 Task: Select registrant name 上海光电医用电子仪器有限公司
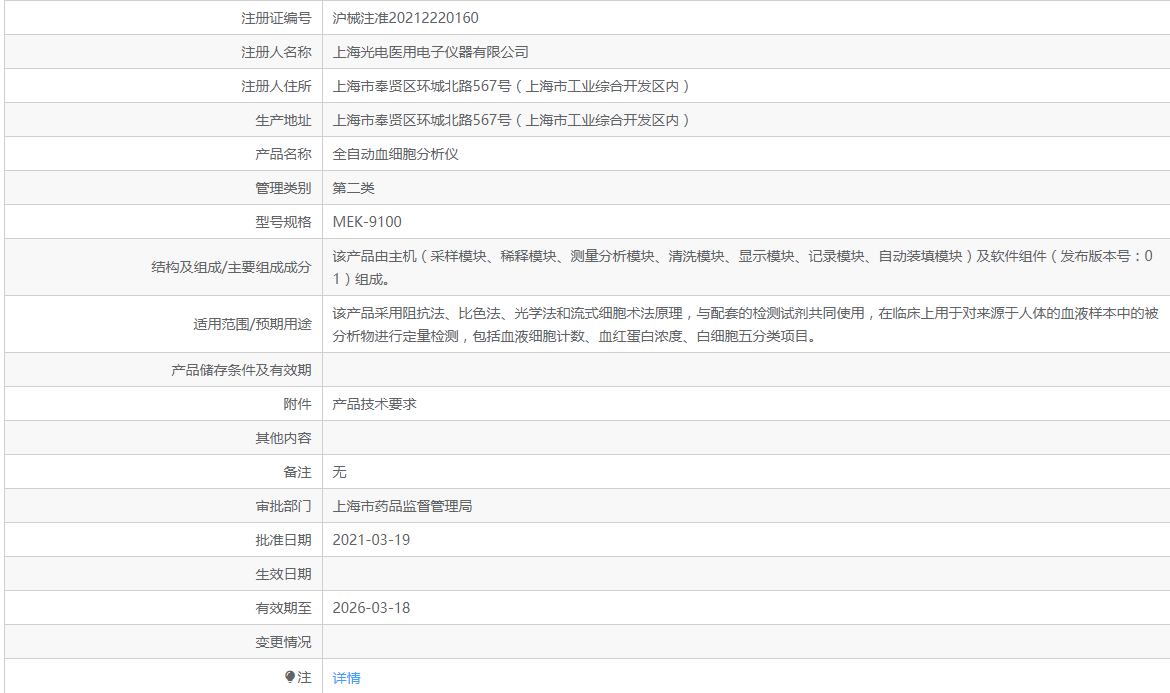tap(431, 52)
